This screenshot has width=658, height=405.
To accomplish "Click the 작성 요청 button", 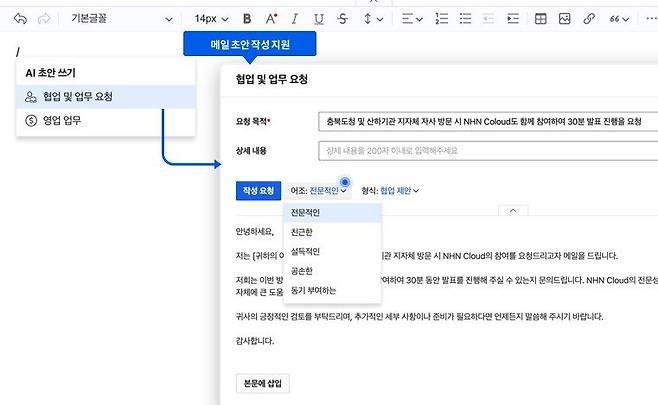I will click(258, 191).
